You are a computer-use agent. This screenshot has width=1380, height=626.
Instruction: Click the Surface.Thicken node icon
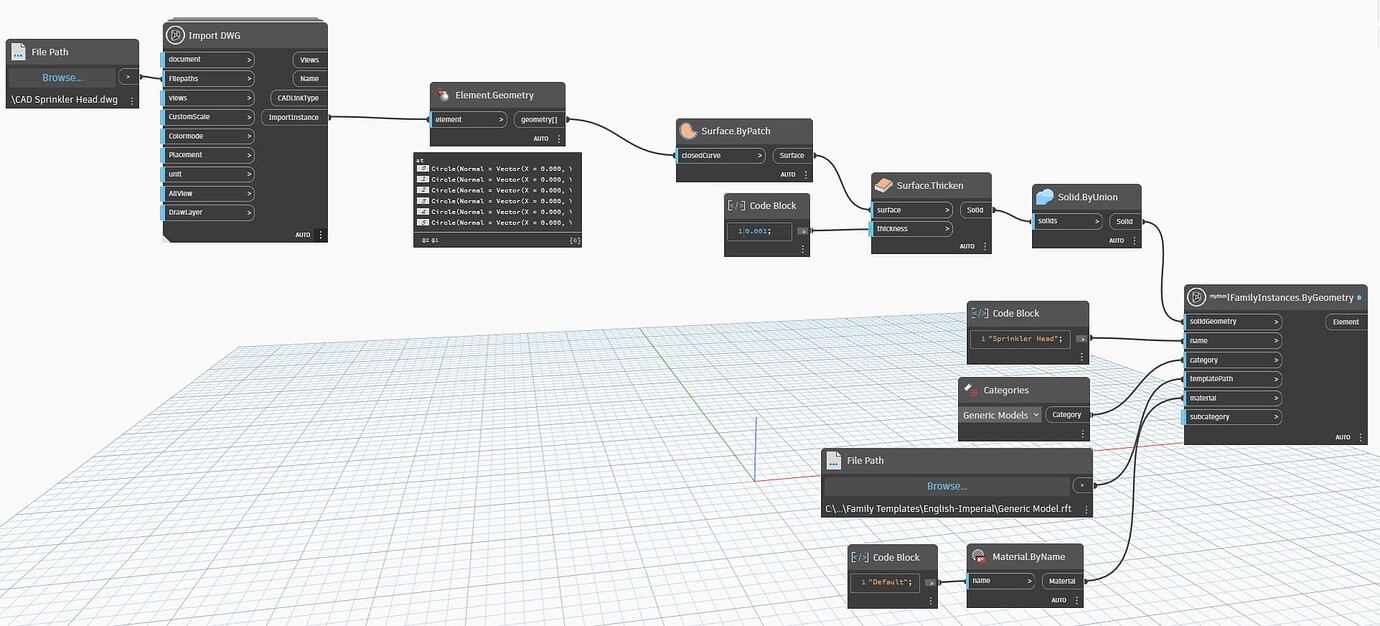pyautogui.click(x=884, y=185)
